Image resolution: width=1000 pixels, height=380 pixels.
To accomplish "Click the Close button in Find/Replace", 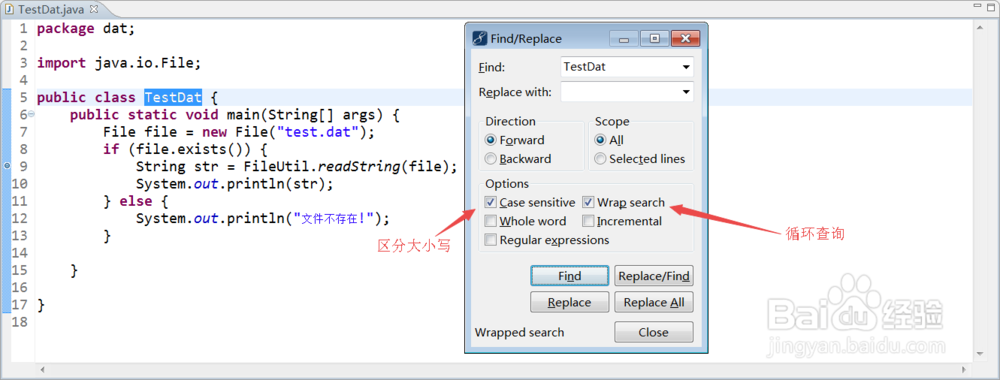I will coord(654,332).
